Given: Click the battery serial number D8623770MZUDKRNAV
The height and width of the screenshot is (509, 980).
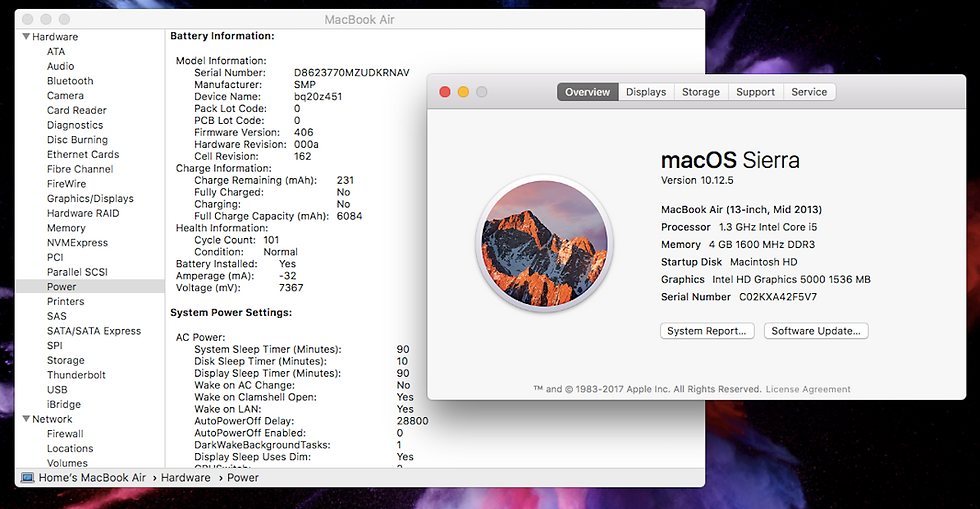Looking at the screenshot, I should (x=352, y=73).
